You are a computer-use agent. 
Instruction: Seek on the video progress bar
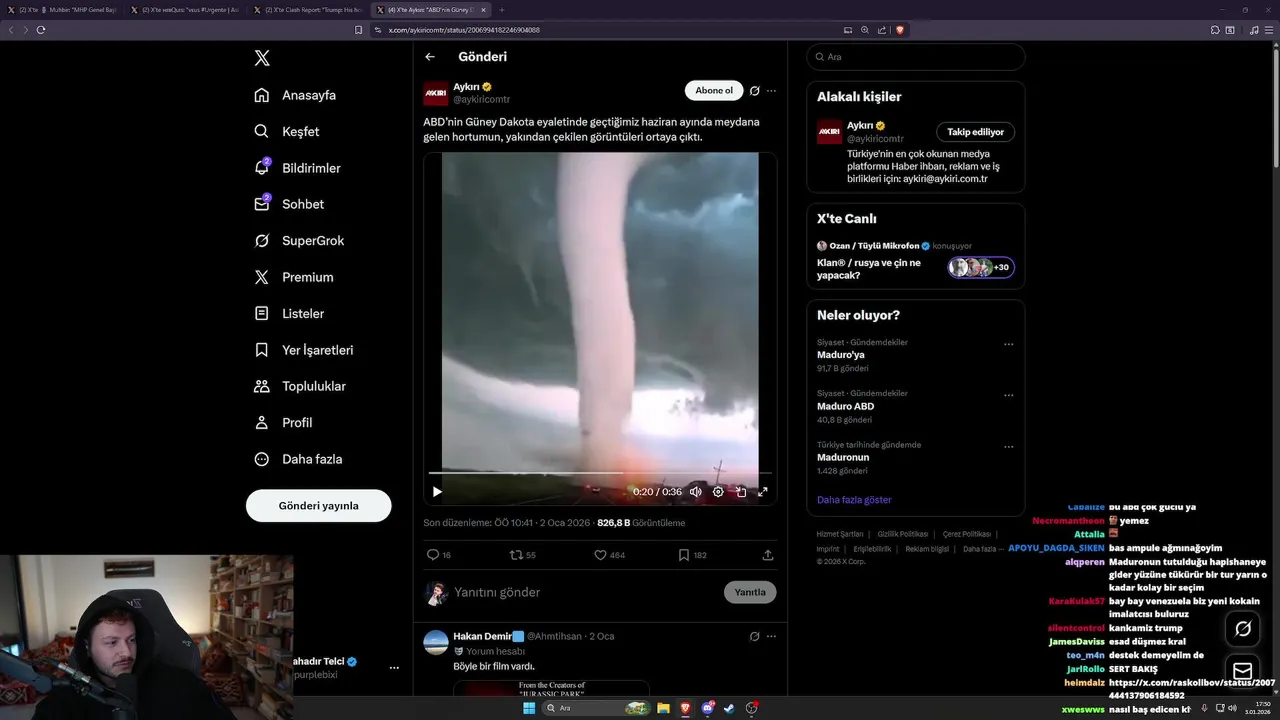coord(600,472)
